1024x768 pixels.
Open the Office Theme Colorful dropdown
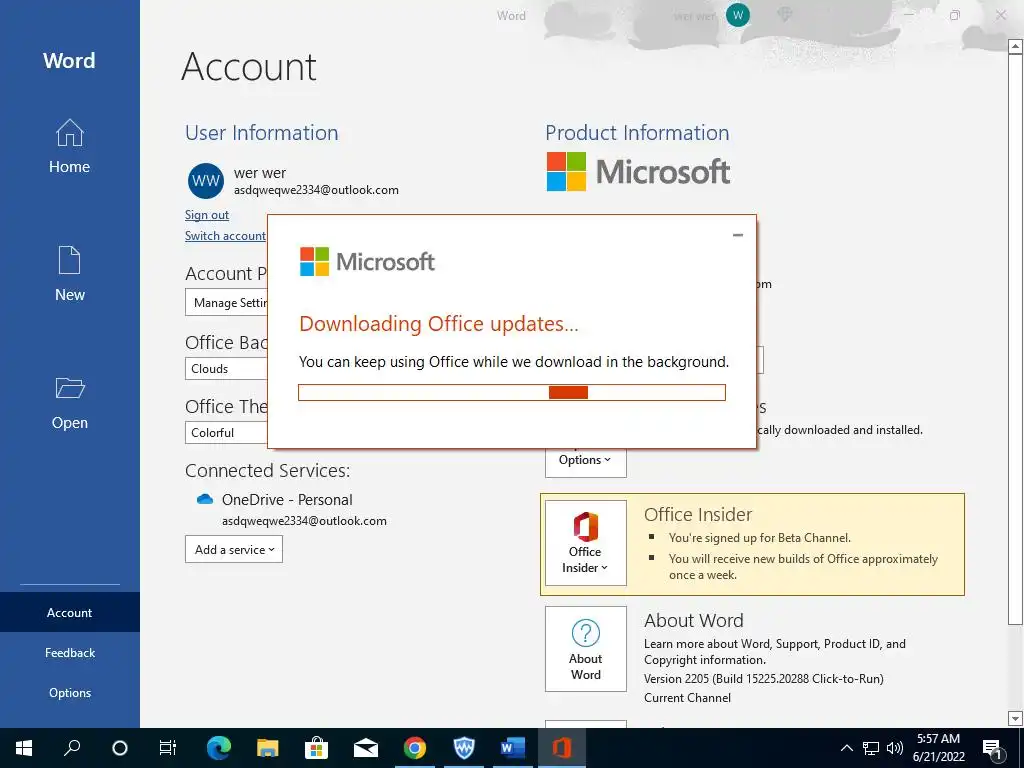[x=227, y=432]
